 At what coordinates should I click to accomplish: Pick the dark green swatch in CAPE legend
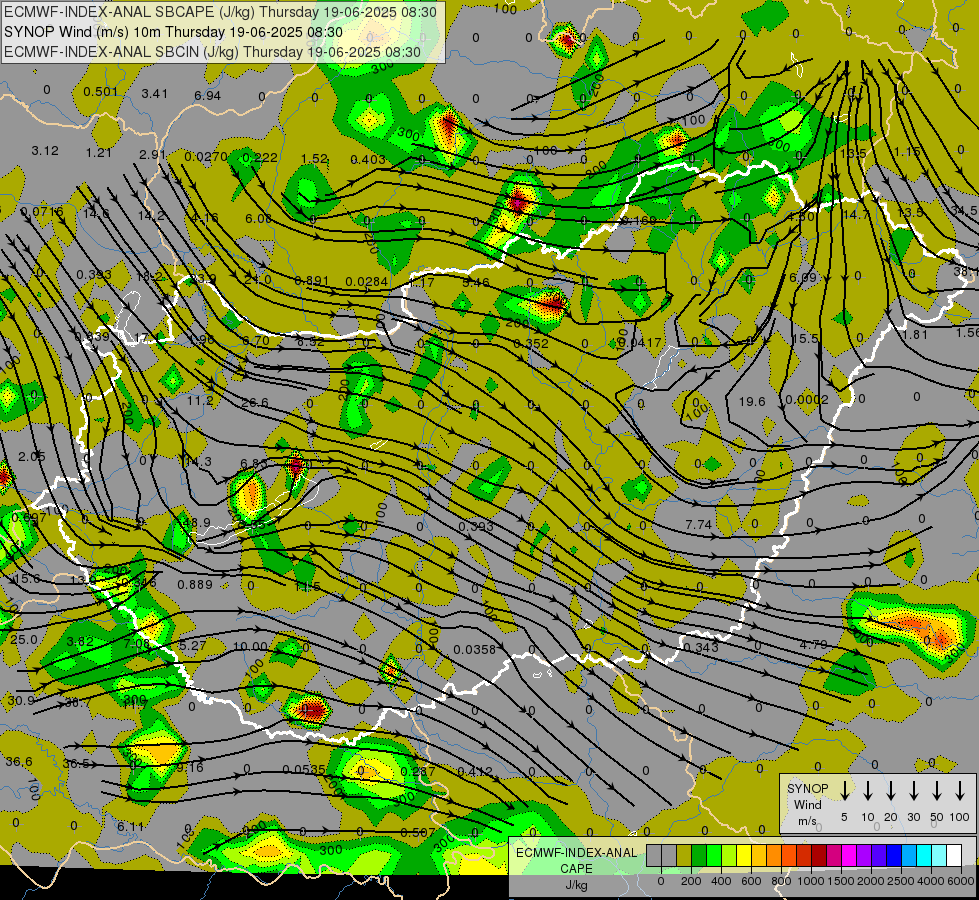[699, 856]
